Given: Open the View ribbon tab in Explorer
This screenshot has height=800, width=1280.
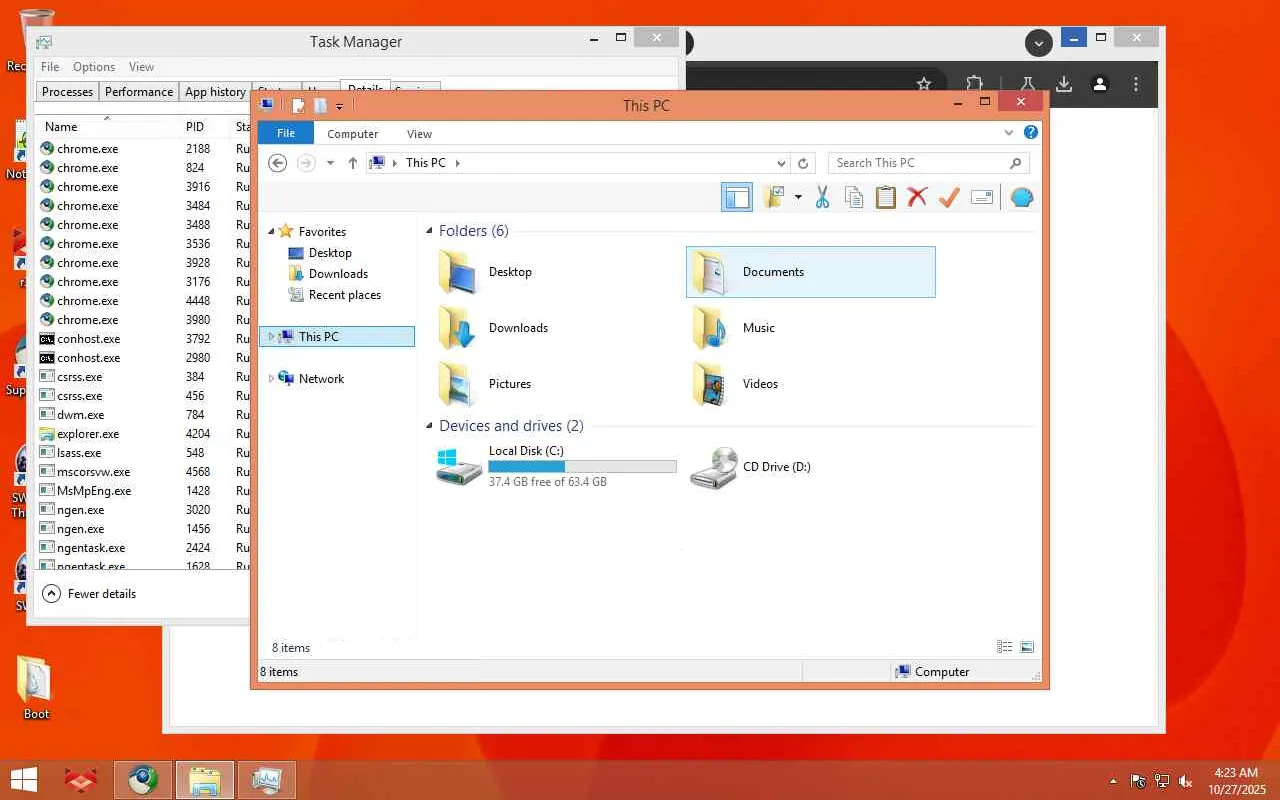Looking at the screenshot, I should pyautogui.click(x=419, y=133).
